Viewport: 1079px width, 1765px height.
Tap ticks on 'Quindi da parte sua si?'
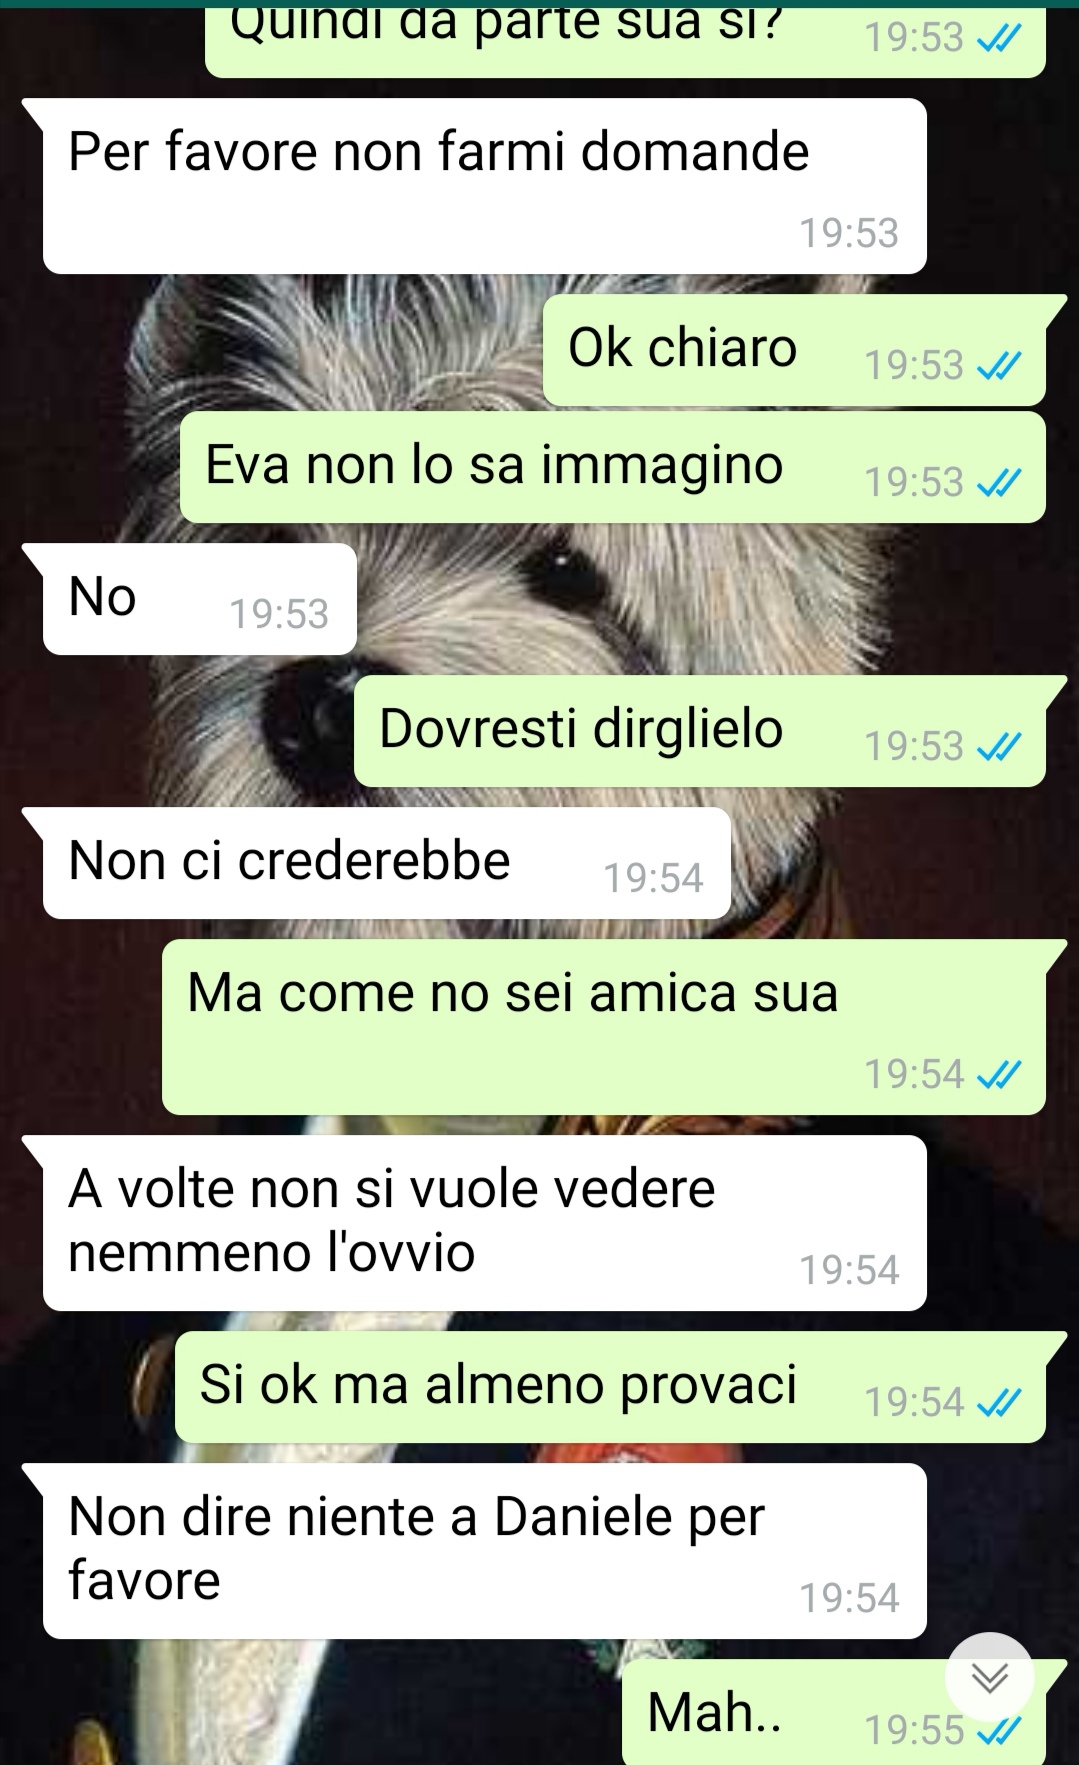click(x=999, y=38)
